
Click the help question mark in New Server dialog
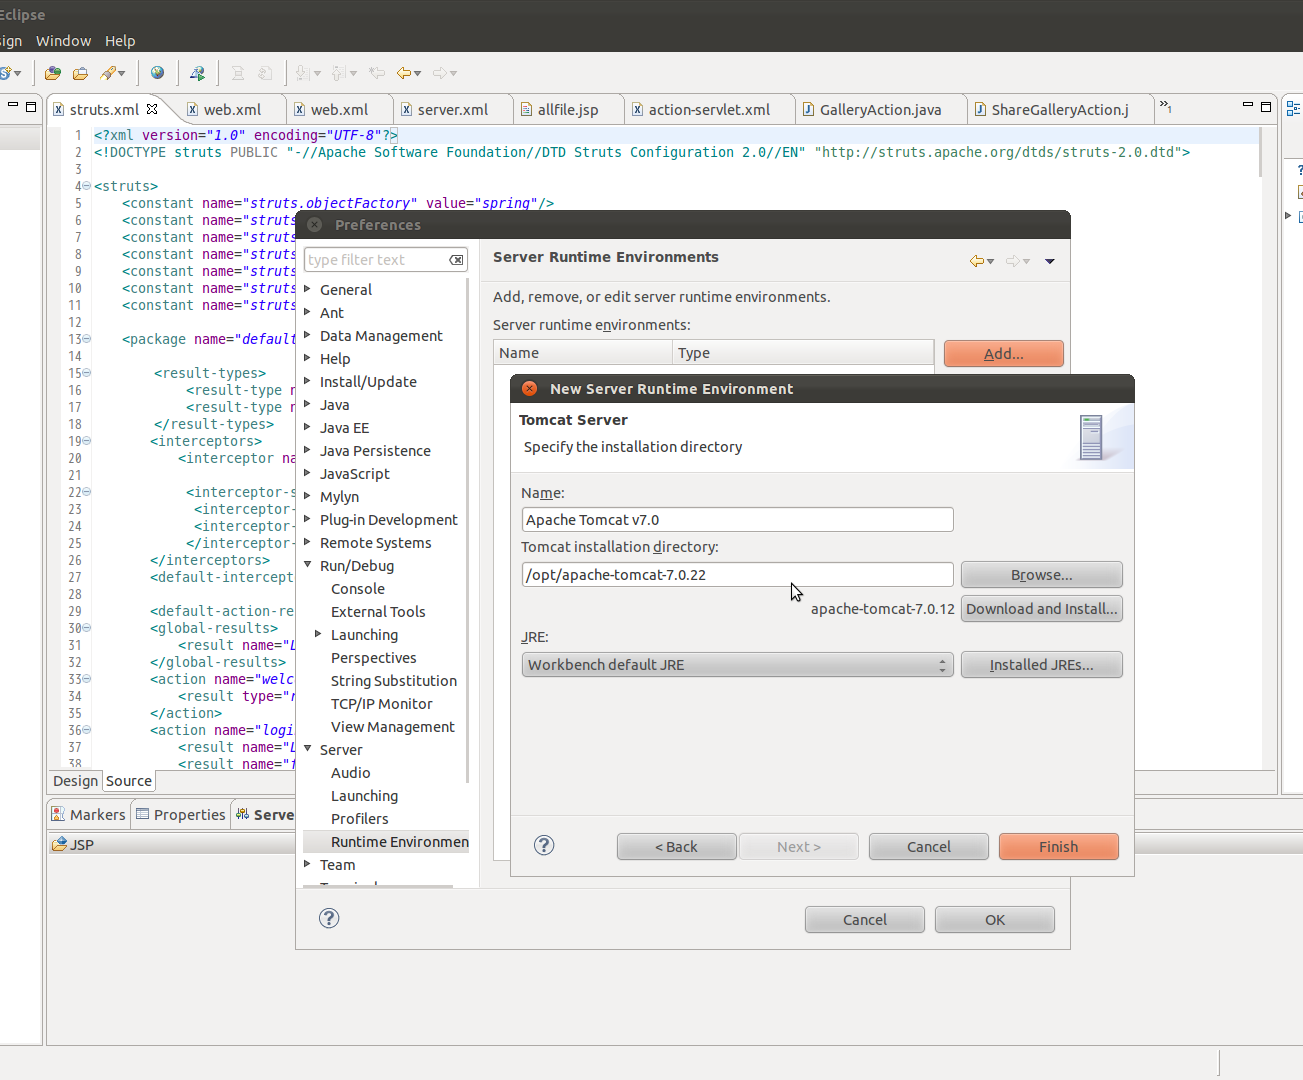544,846
